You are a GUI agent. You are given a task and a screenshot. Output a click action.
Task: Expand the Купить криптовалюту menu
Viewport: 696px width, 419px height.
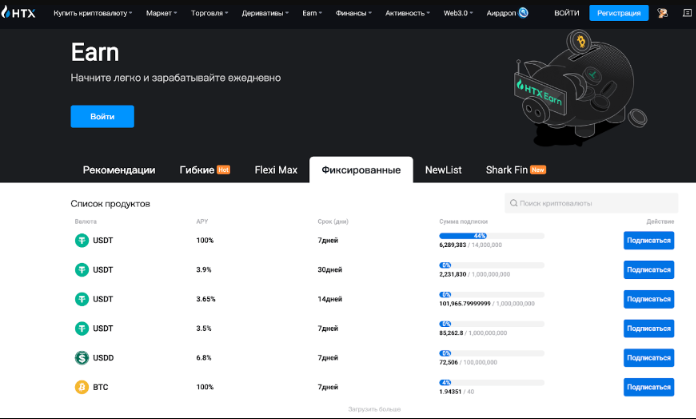pos(93,13)
